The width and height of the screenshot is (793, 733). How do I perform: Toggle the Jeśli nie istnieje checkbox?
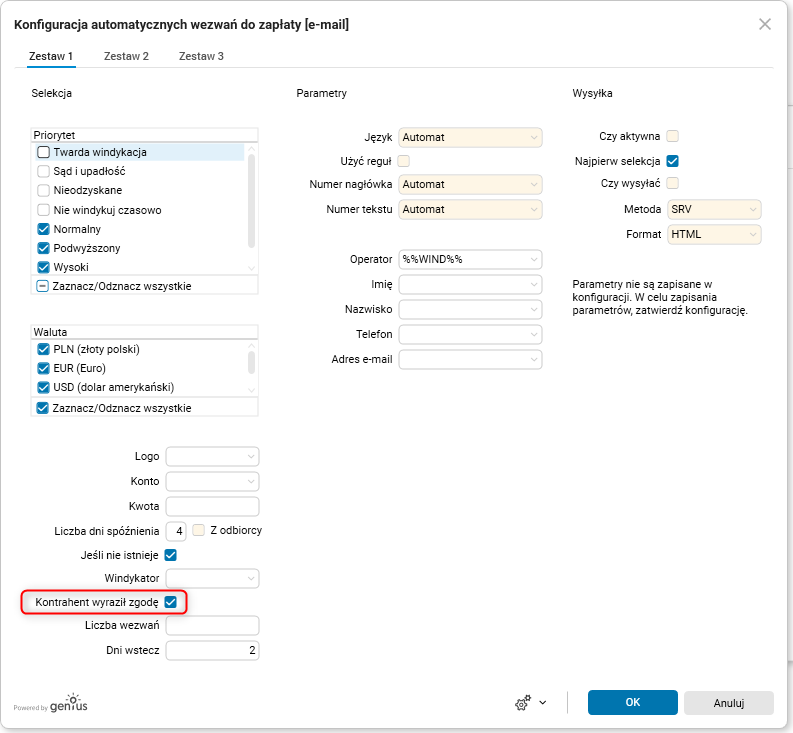click(x=171, y=555)
